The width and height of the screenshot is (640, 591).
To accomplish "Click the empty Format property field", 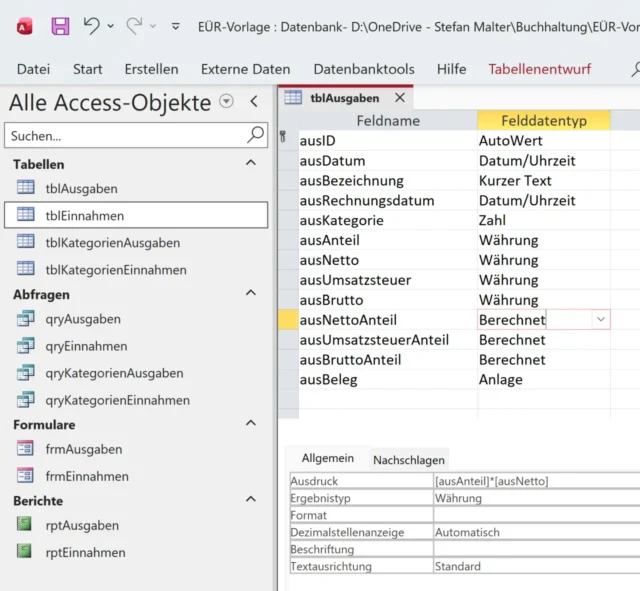I will tap(536, 515).
